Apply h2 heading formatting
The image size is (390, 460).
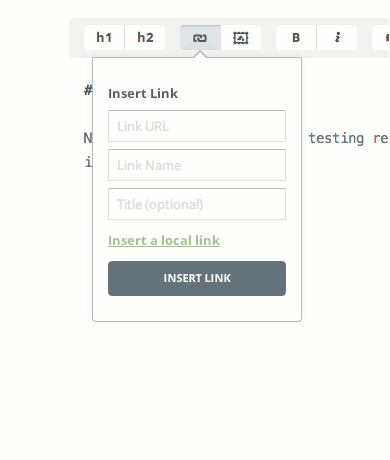click(145, 38)
